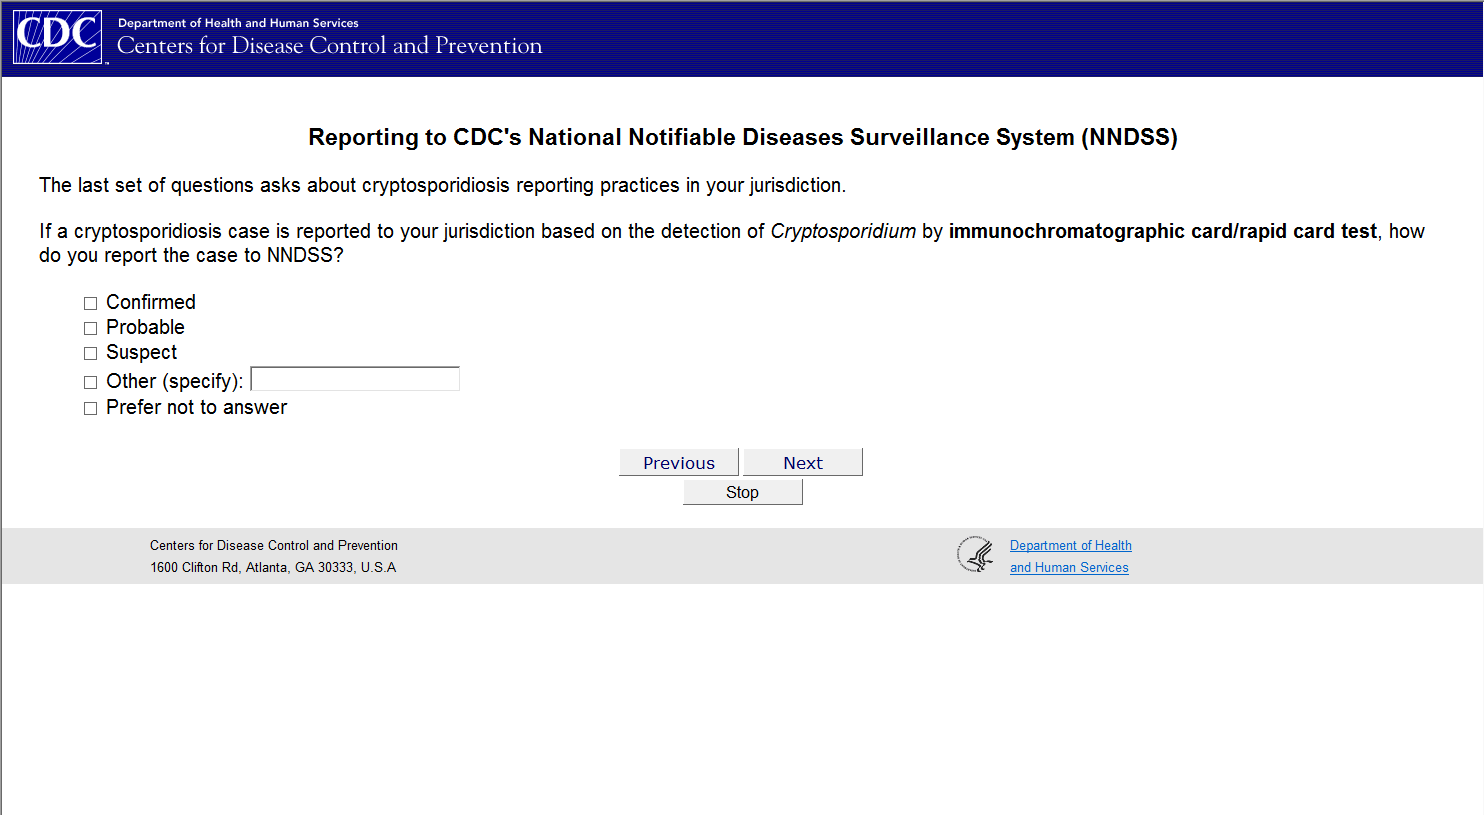Click the header title Centers for Disease Control and Prevention

pyautogui.click(x=329, y=46)
